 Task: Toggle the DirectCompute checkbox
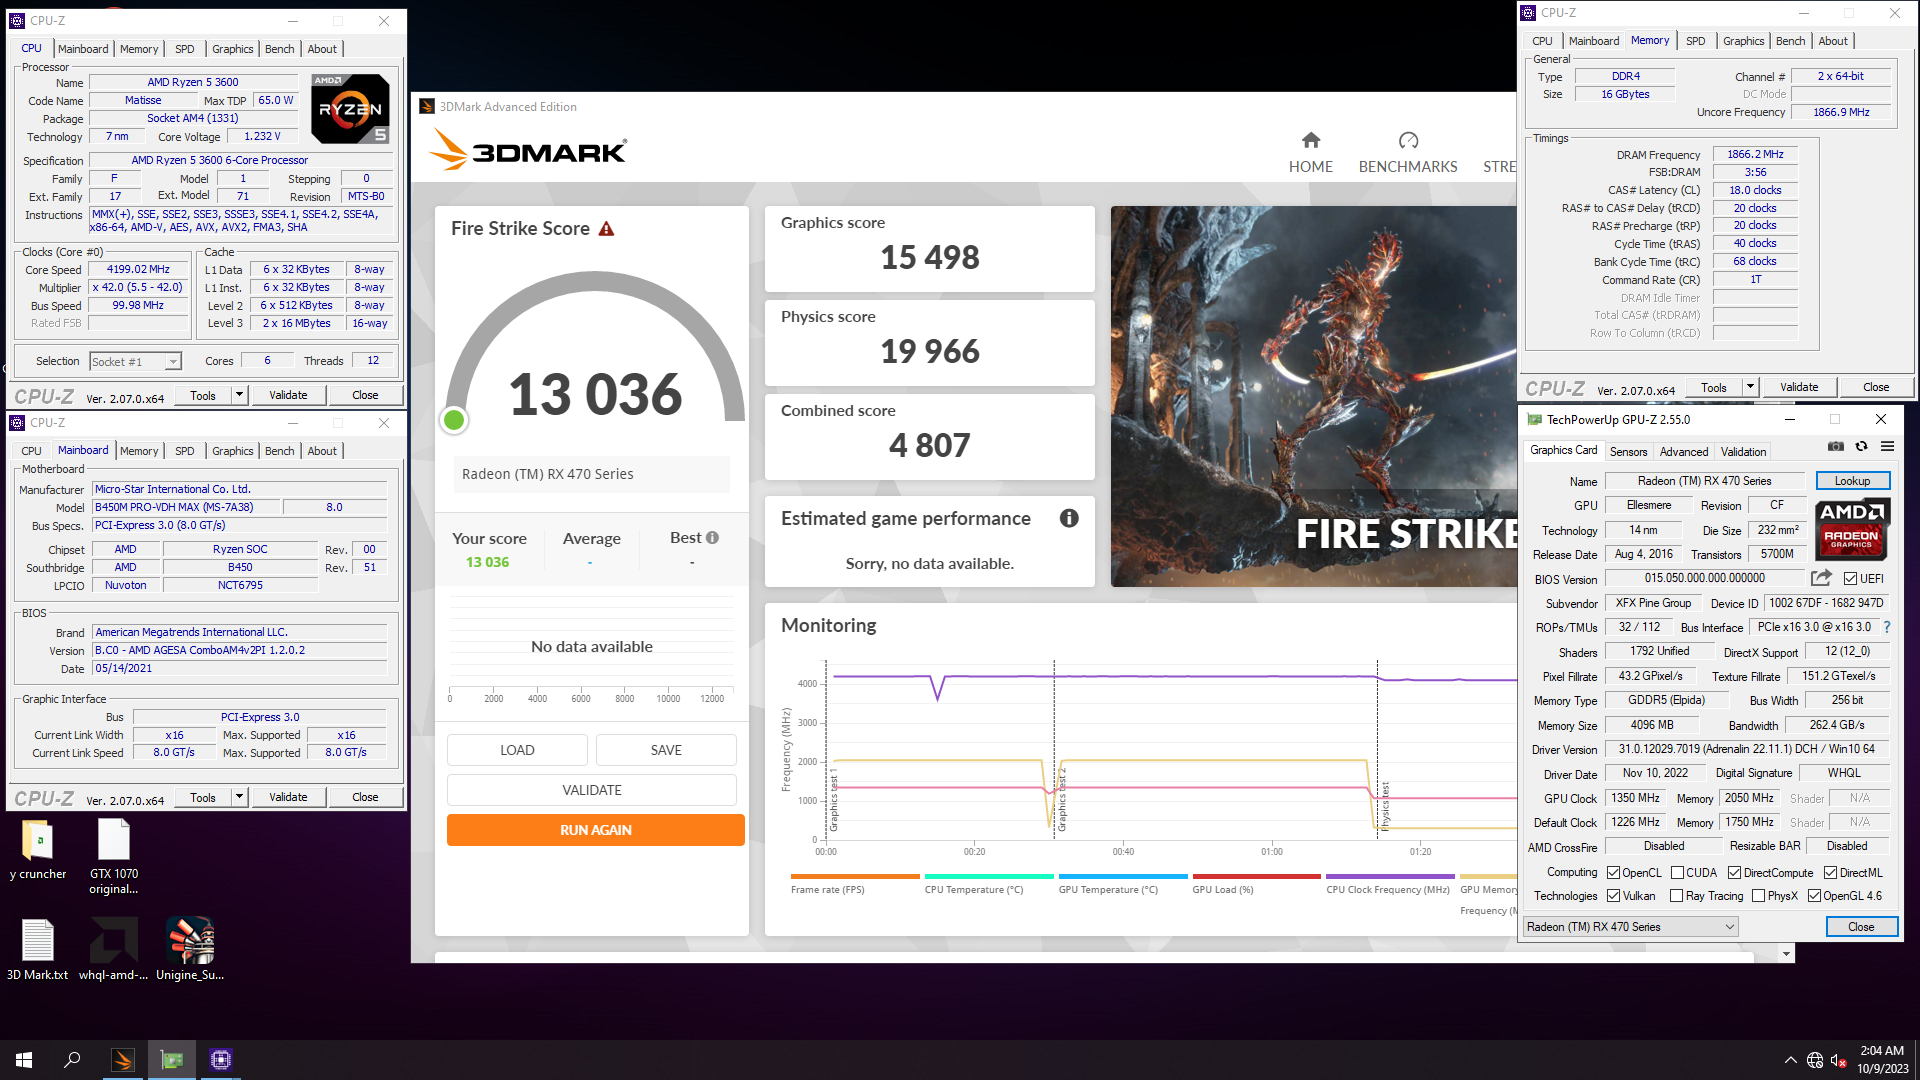pyautogui.click(x=1735, y=873)
